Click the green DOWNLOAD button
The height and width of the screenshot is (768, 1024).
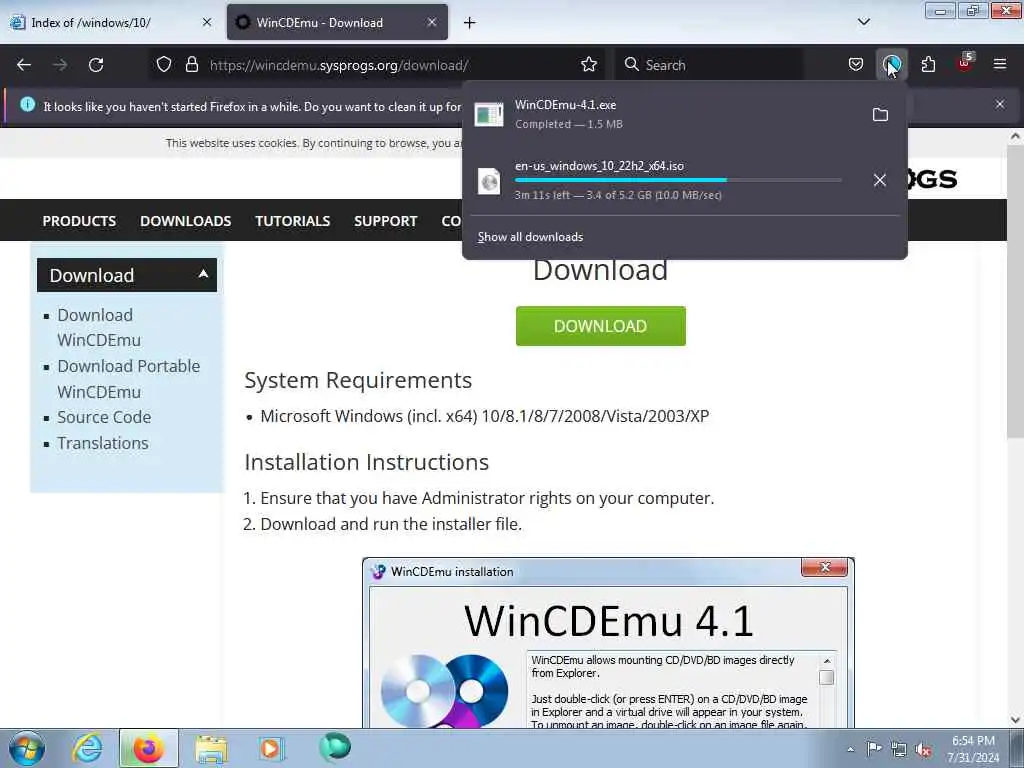coord(600,326)
